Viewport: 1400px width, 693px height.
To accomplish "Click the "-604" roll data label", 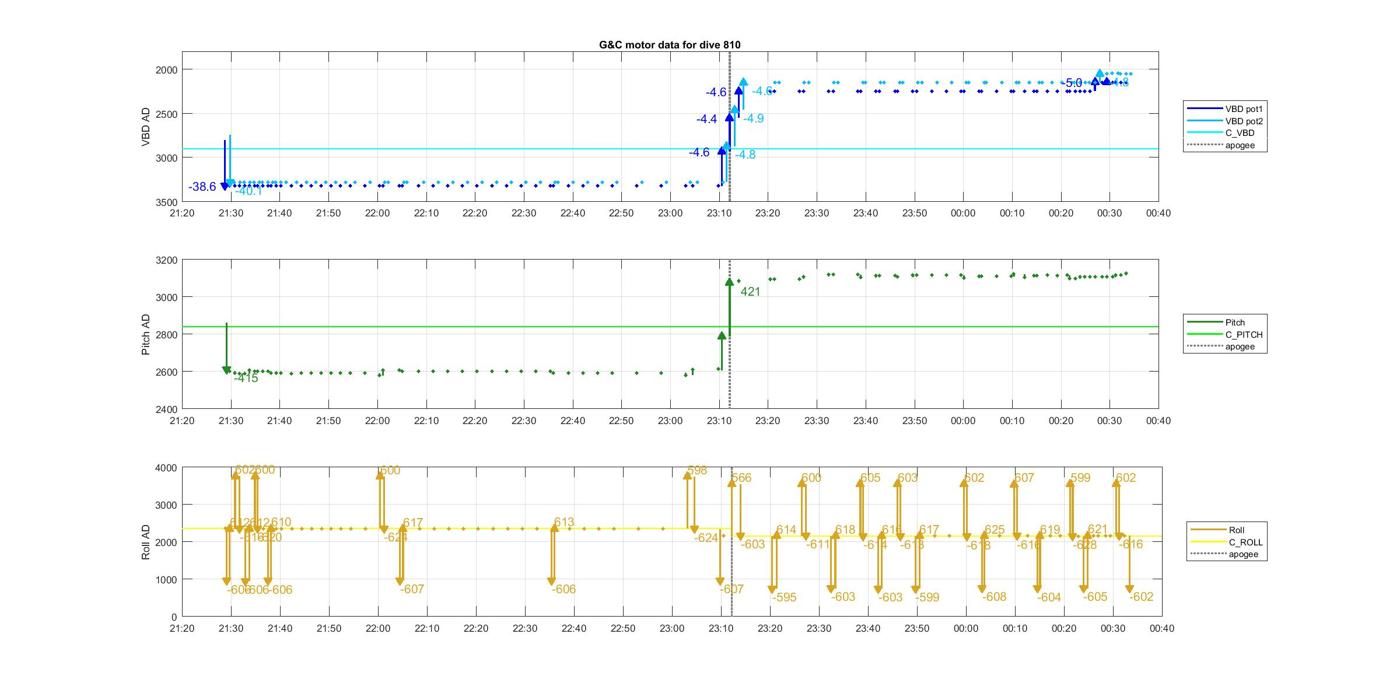I will [1049, 597].
